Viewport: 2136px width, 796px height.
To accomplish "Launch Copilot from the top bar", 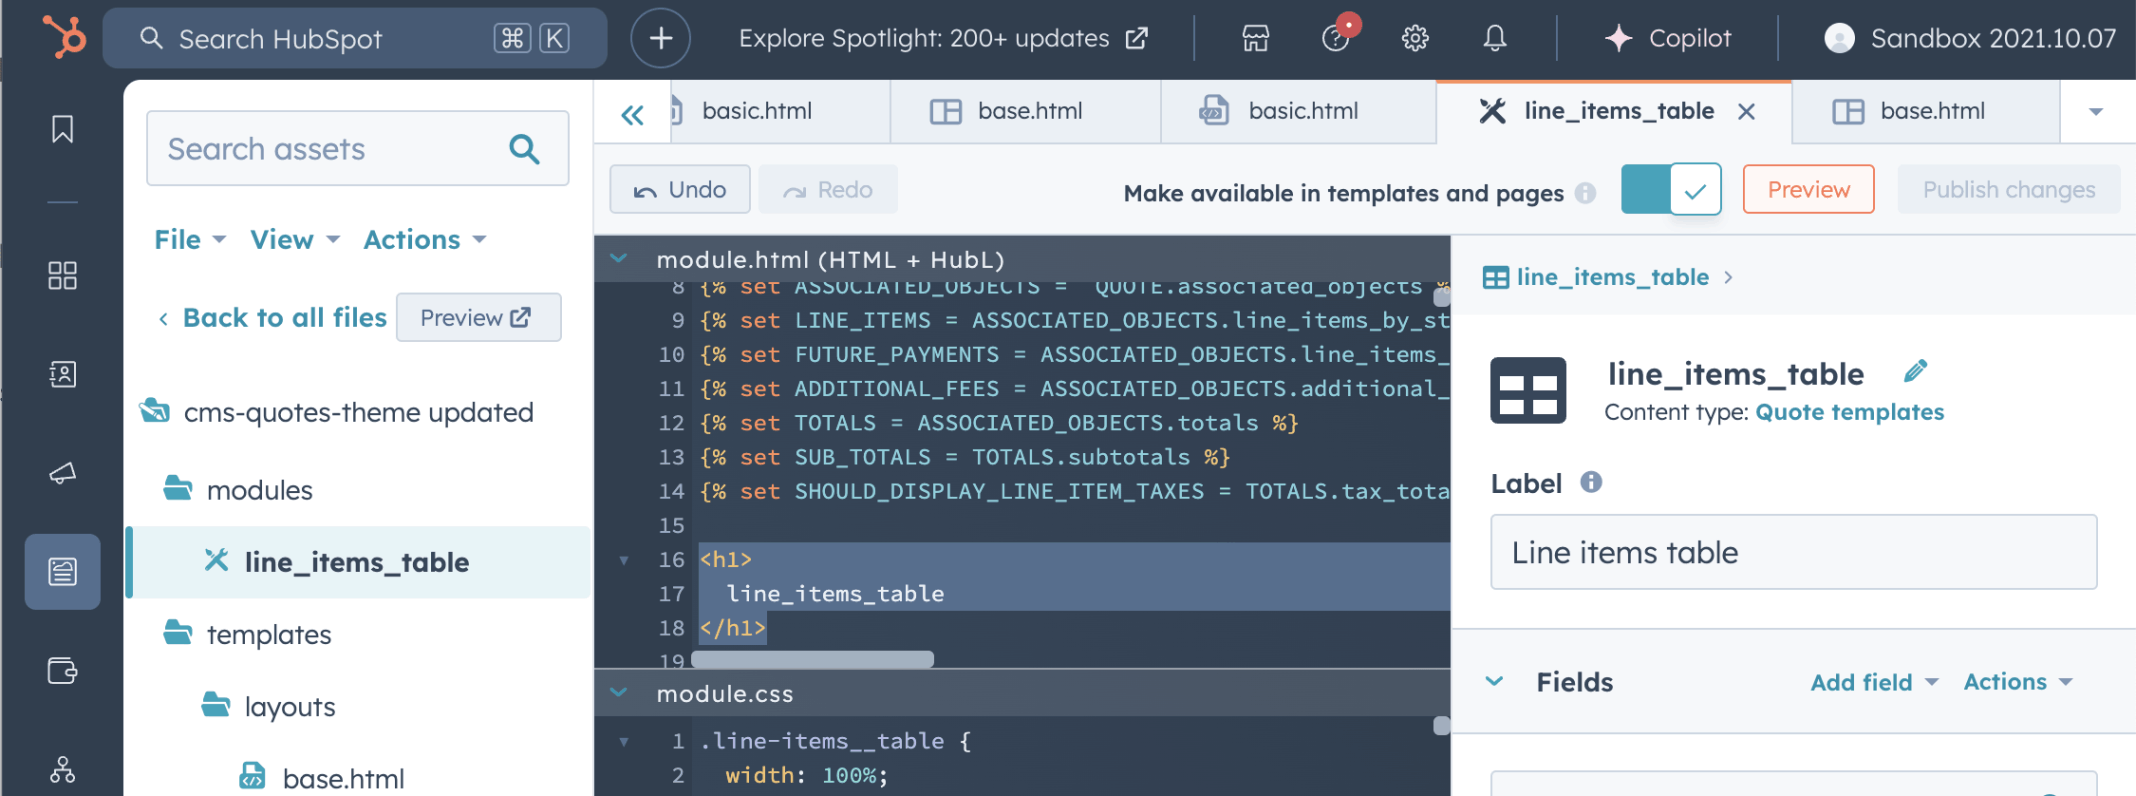I will 1667,38.
